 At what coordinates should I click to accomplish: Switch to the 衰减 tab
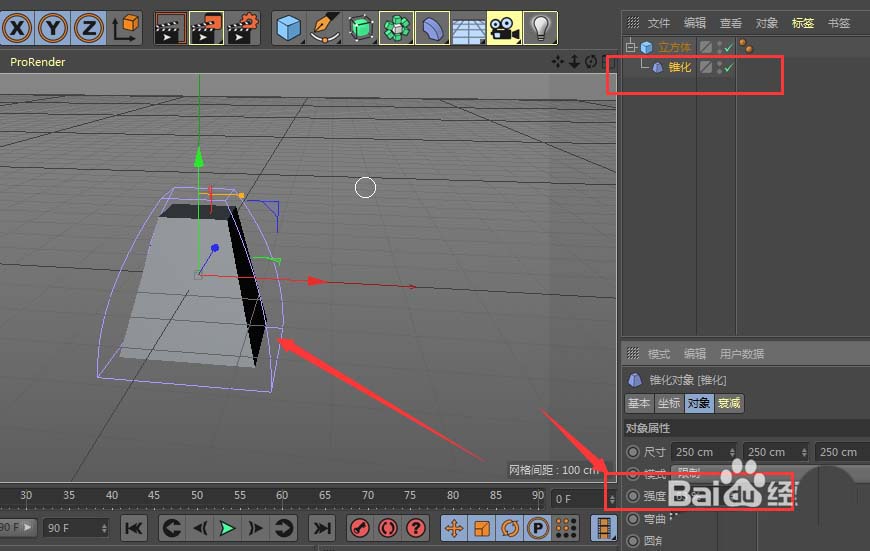click(x=729, y=403)
